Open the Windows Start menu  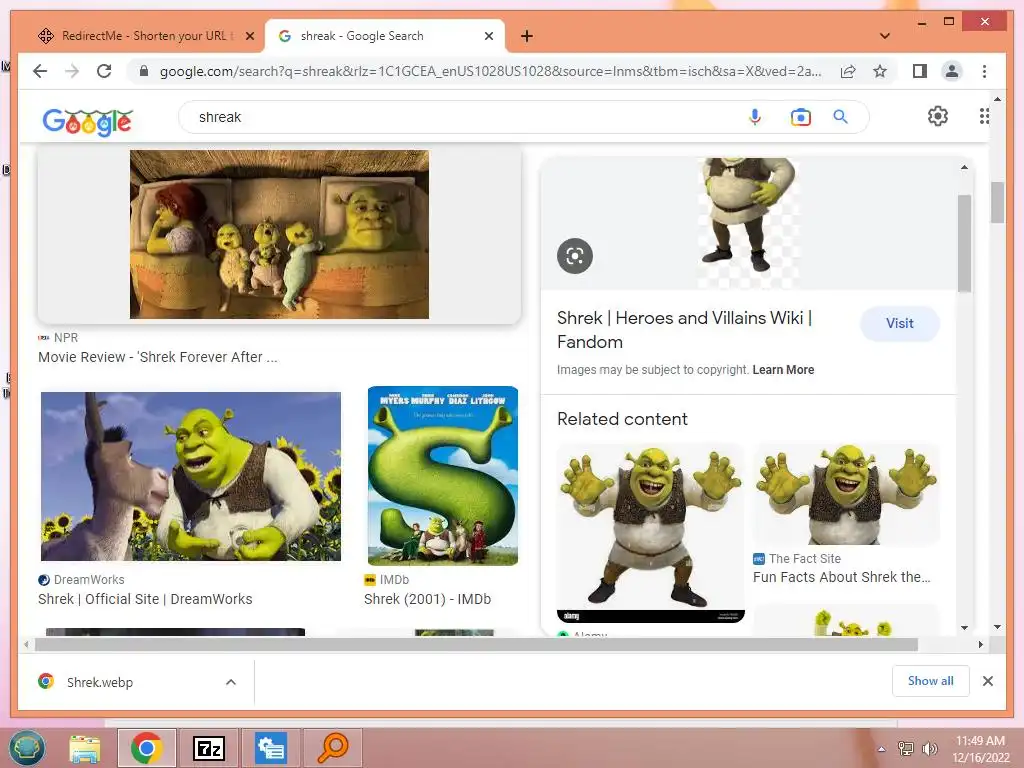pos(27,748)
